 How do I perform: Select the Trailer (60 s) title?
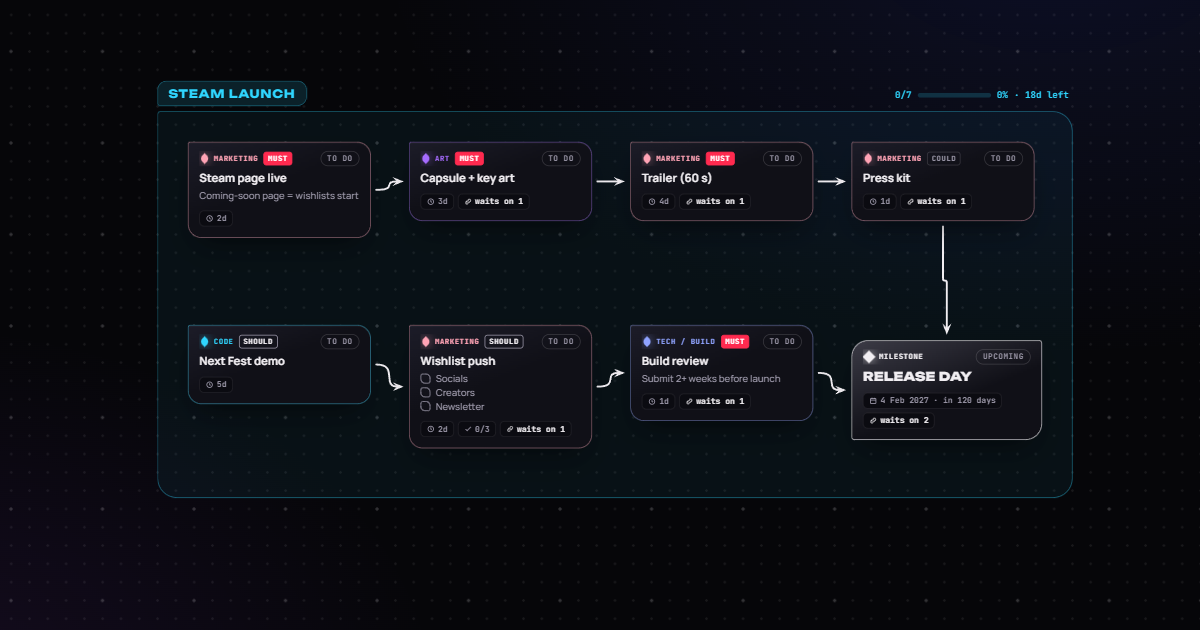(677, 178)
